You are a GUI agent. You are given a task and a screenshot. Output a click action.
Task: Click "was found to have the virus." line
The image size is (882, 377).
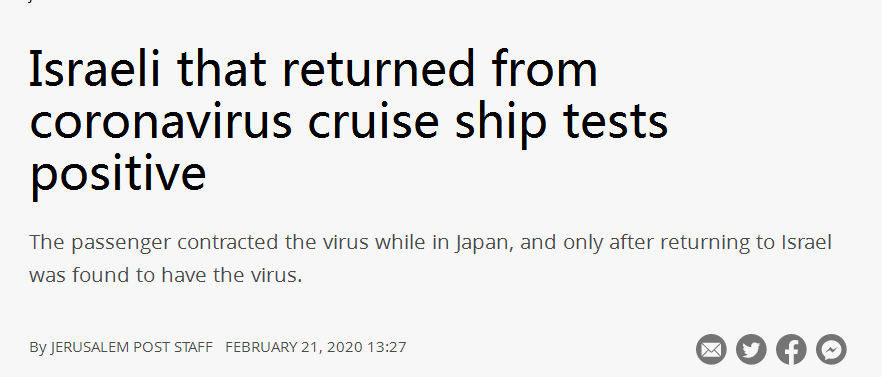(x=166, y=275)
